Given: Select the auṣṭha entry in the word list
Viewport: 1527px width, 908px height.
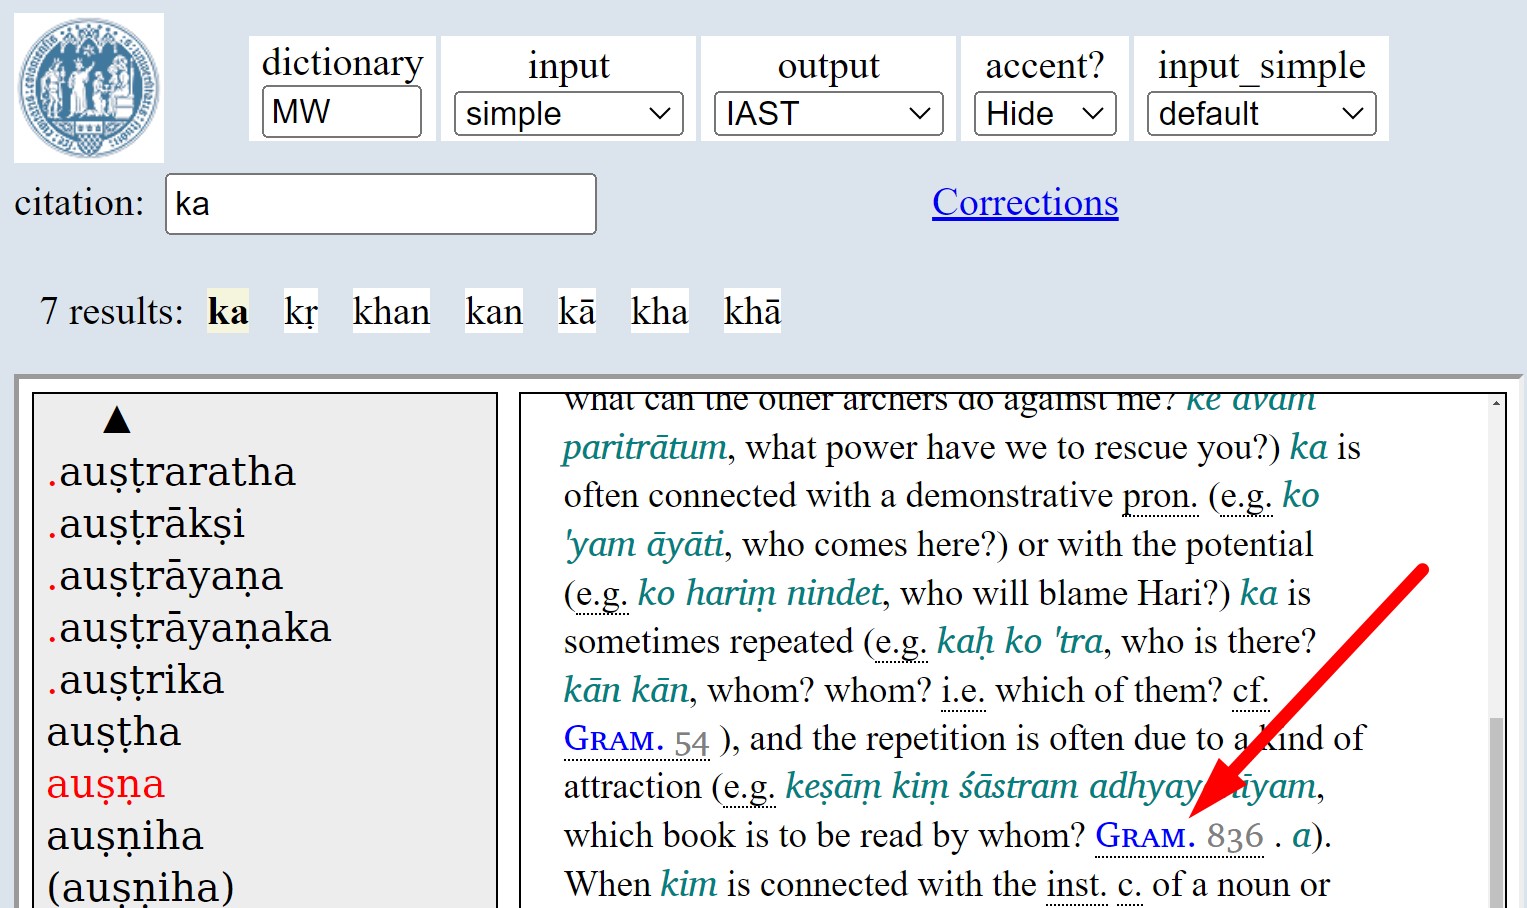Looking at the screenshot, I should point(113,732).
